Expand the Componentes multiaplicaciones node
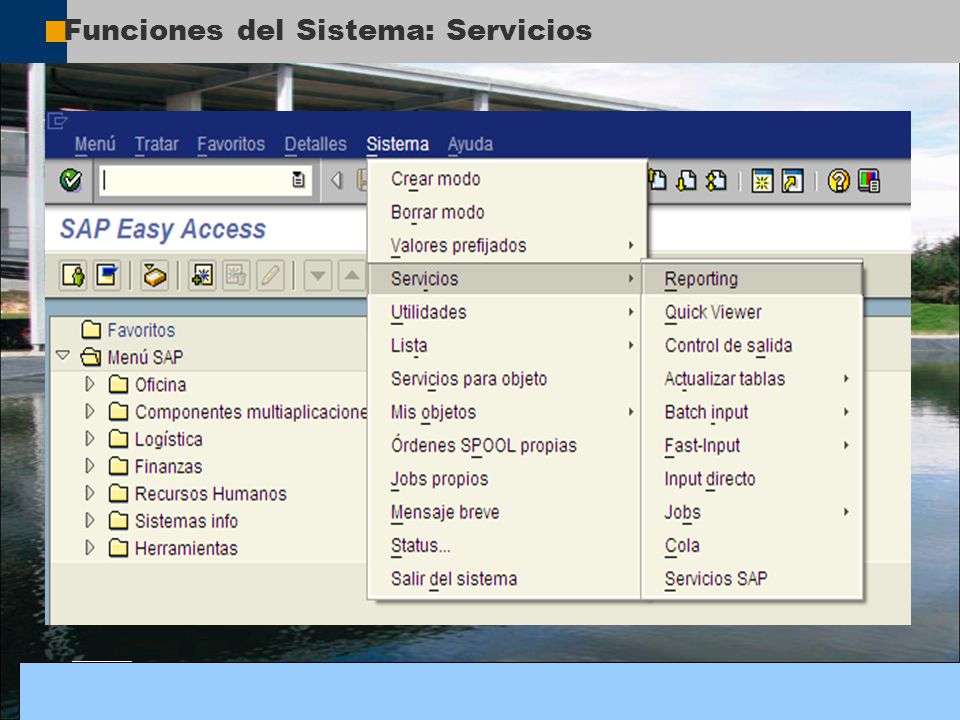This screenshot has width=960, height=720. [x=90, y=411]
